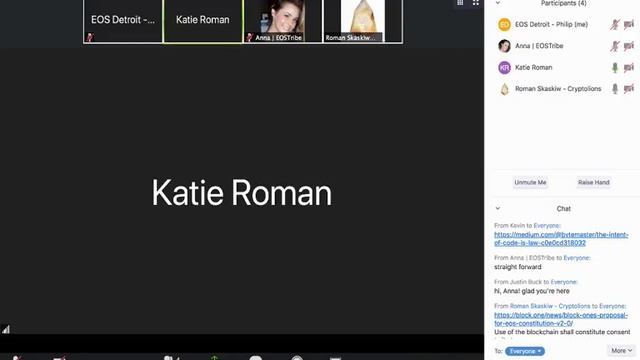The image size is (640, 360).
Task: Click Roman Skaskiw crystal avatar
Action: pyautogui.click(x=504, y=89)
